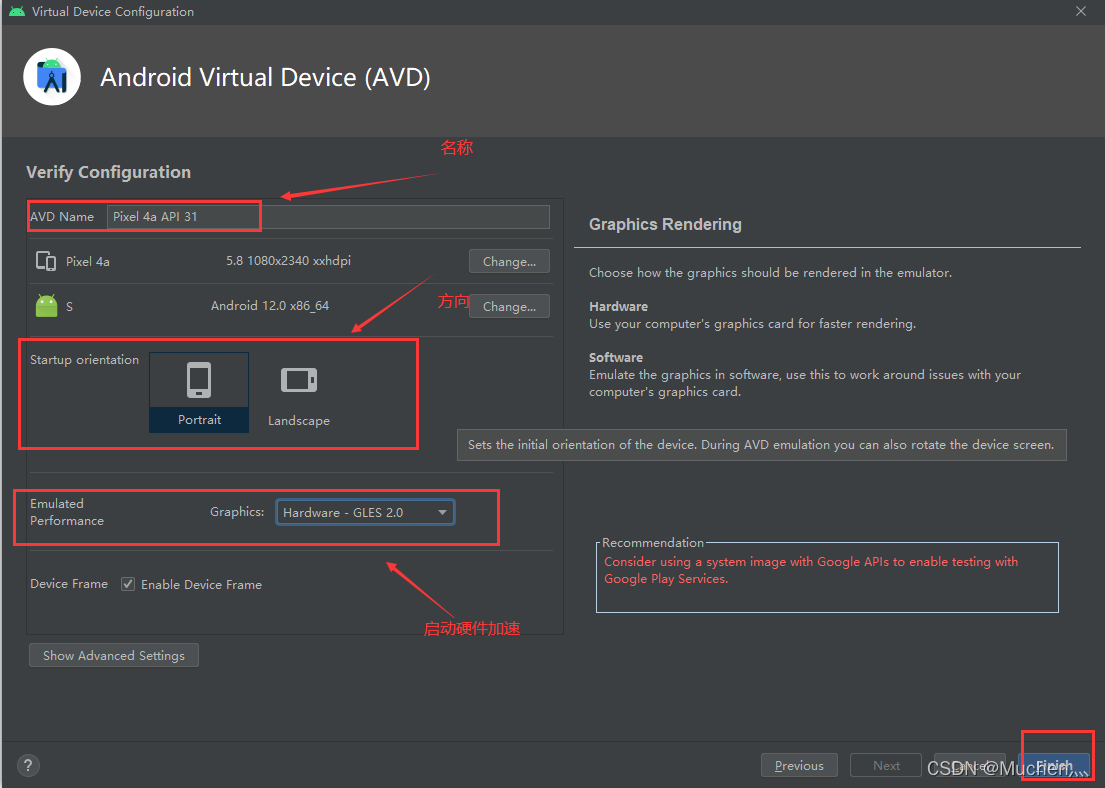Click the Pixel 4a device icon

click(x=46, y=261)
